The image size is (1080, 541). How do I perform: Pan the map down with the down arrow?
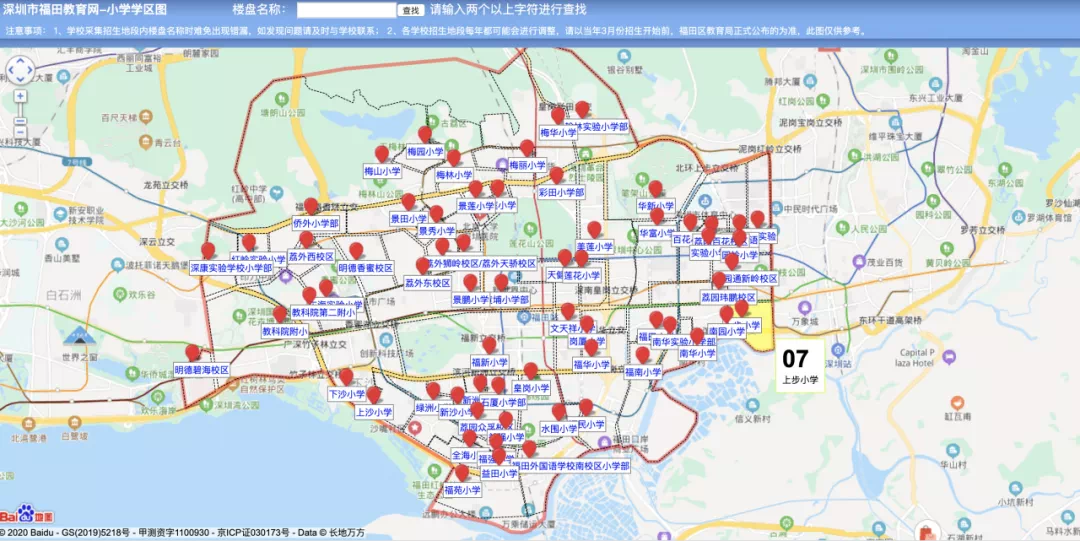point(20,79)
